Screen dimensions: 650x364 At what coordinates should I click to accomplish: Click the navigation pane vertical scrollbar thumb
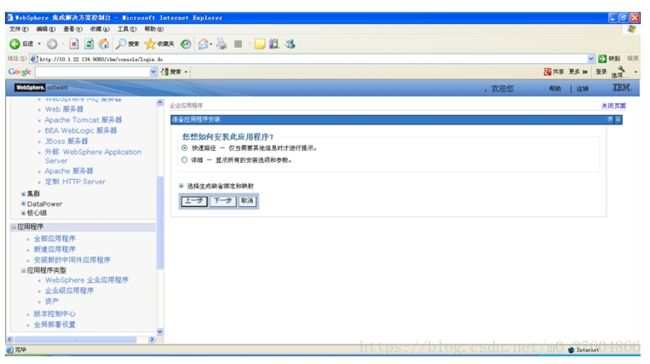click(160, 223)
